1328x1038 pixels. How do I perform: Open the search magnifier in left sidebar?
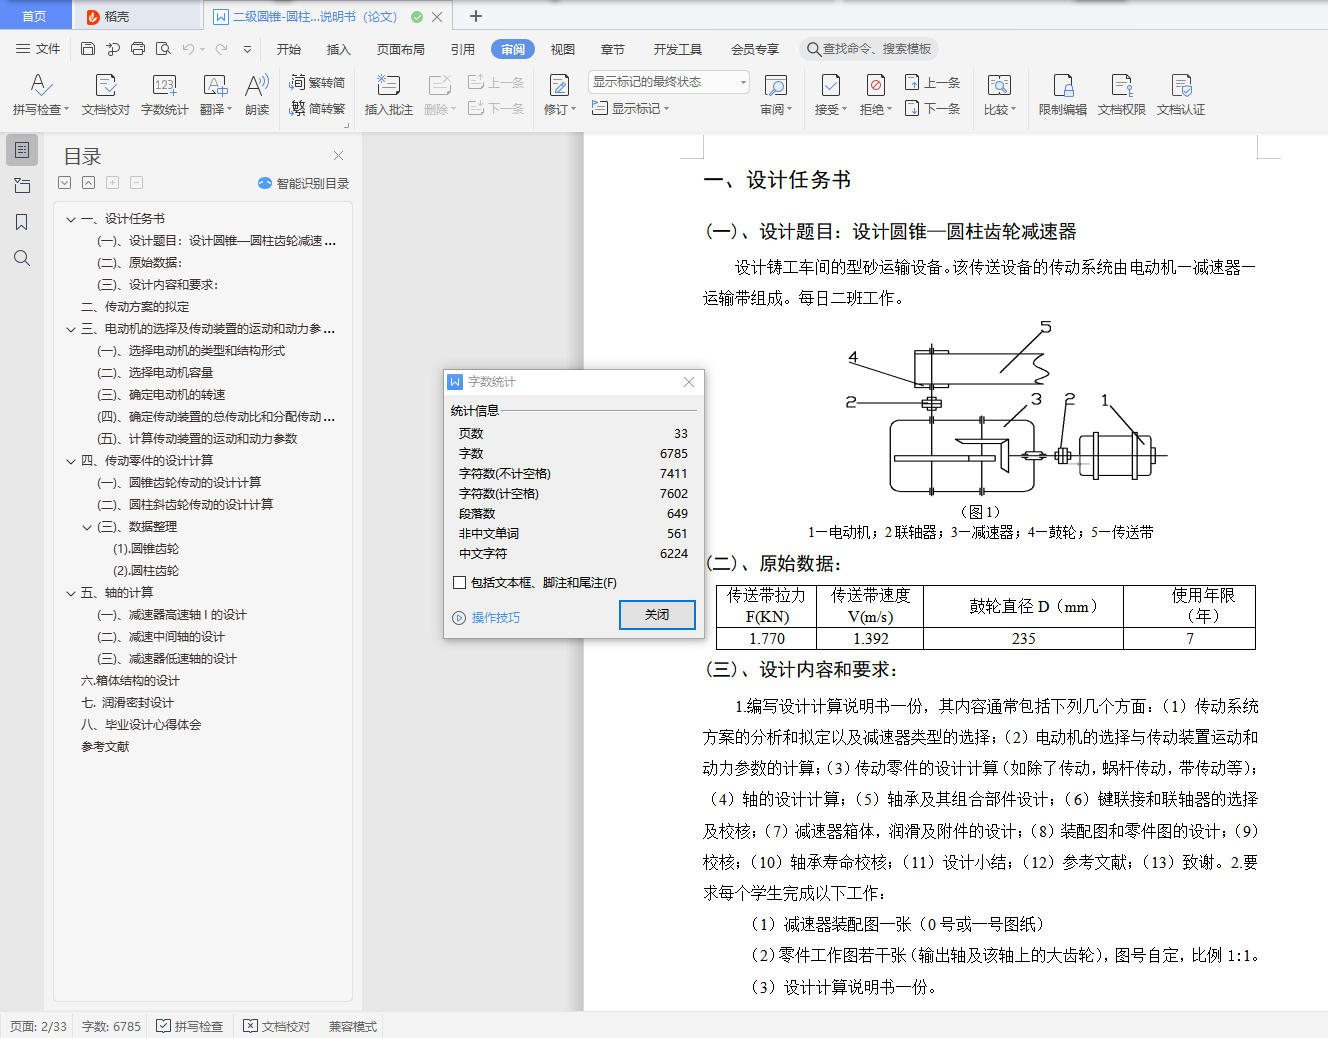pos(22,258)
